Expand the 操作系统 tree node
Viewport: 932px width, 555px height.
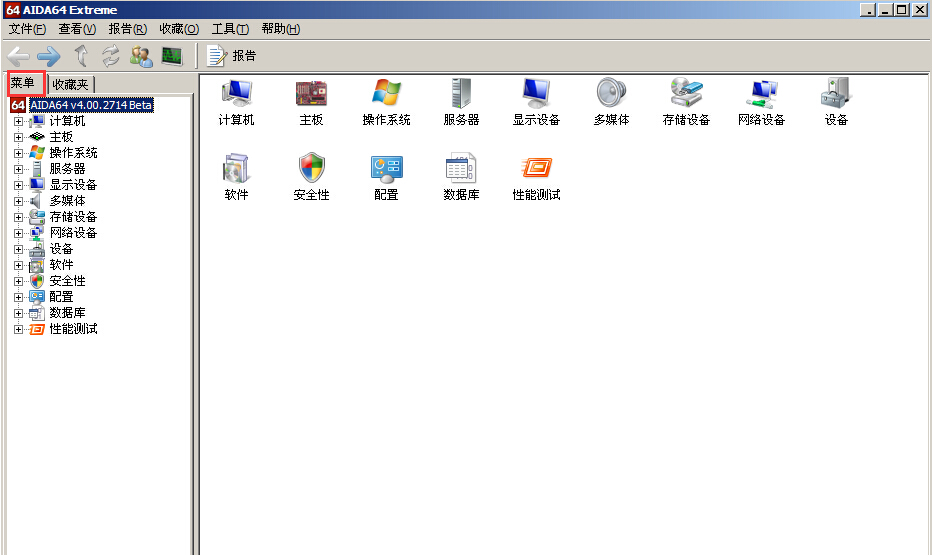pyautogui.click(x=18, y=153)
